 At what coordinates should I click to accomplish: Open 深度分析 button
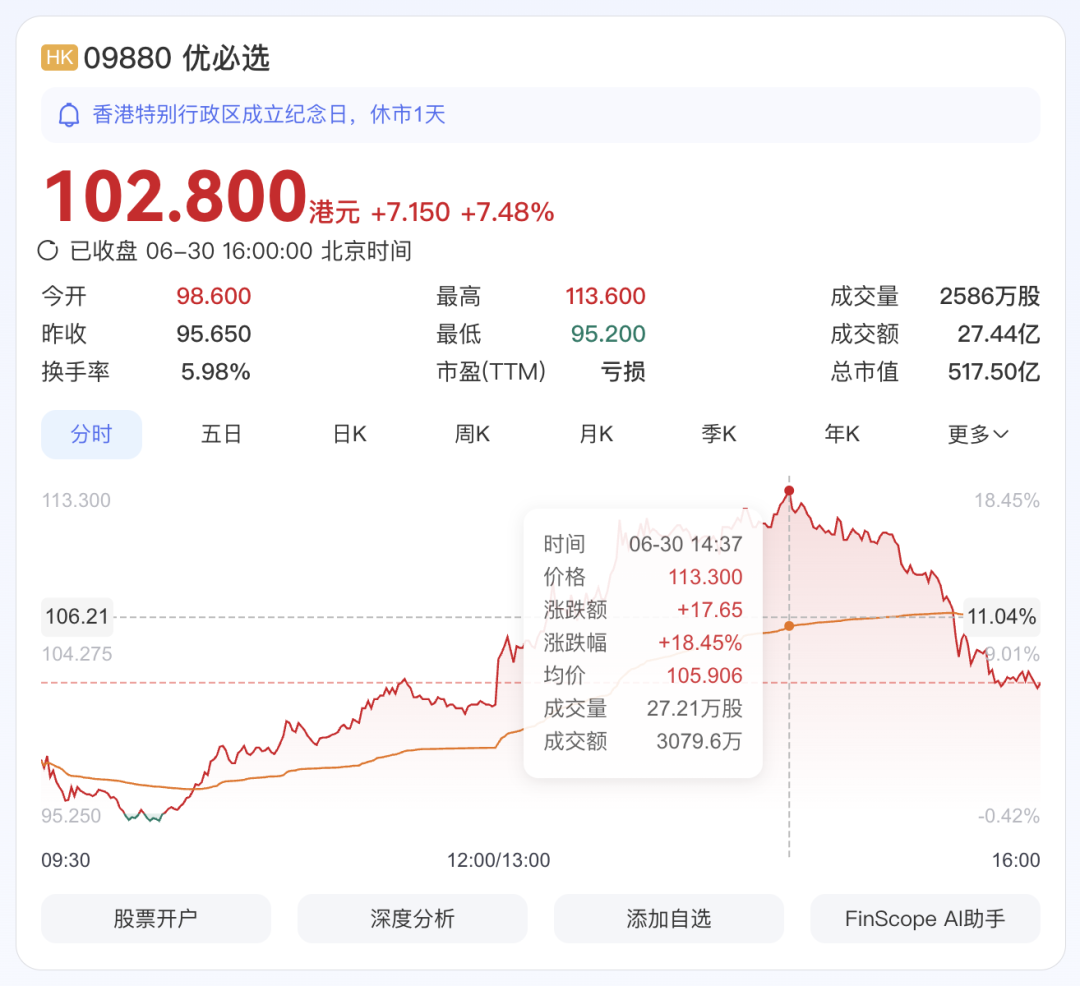pos(413,919)
